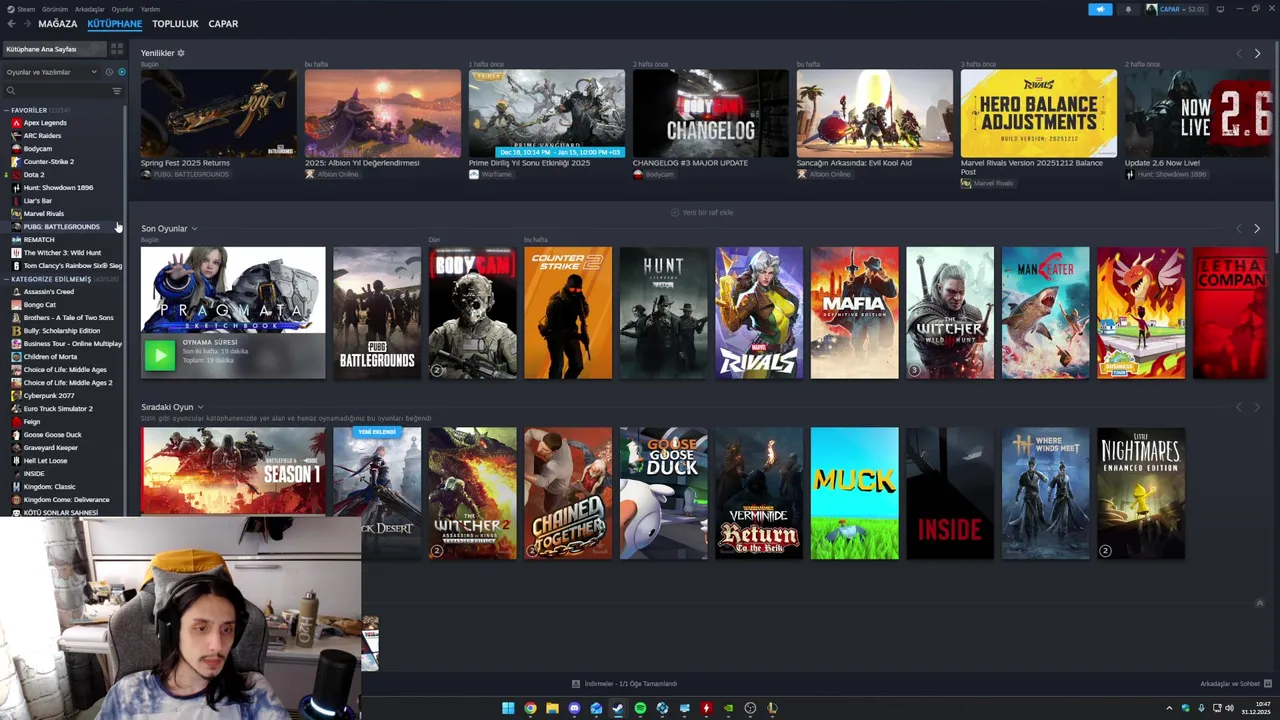The image size is (1280, 720).
Task: Switch to the MAĞAZA tab
Action: click(x=58, y=24)
